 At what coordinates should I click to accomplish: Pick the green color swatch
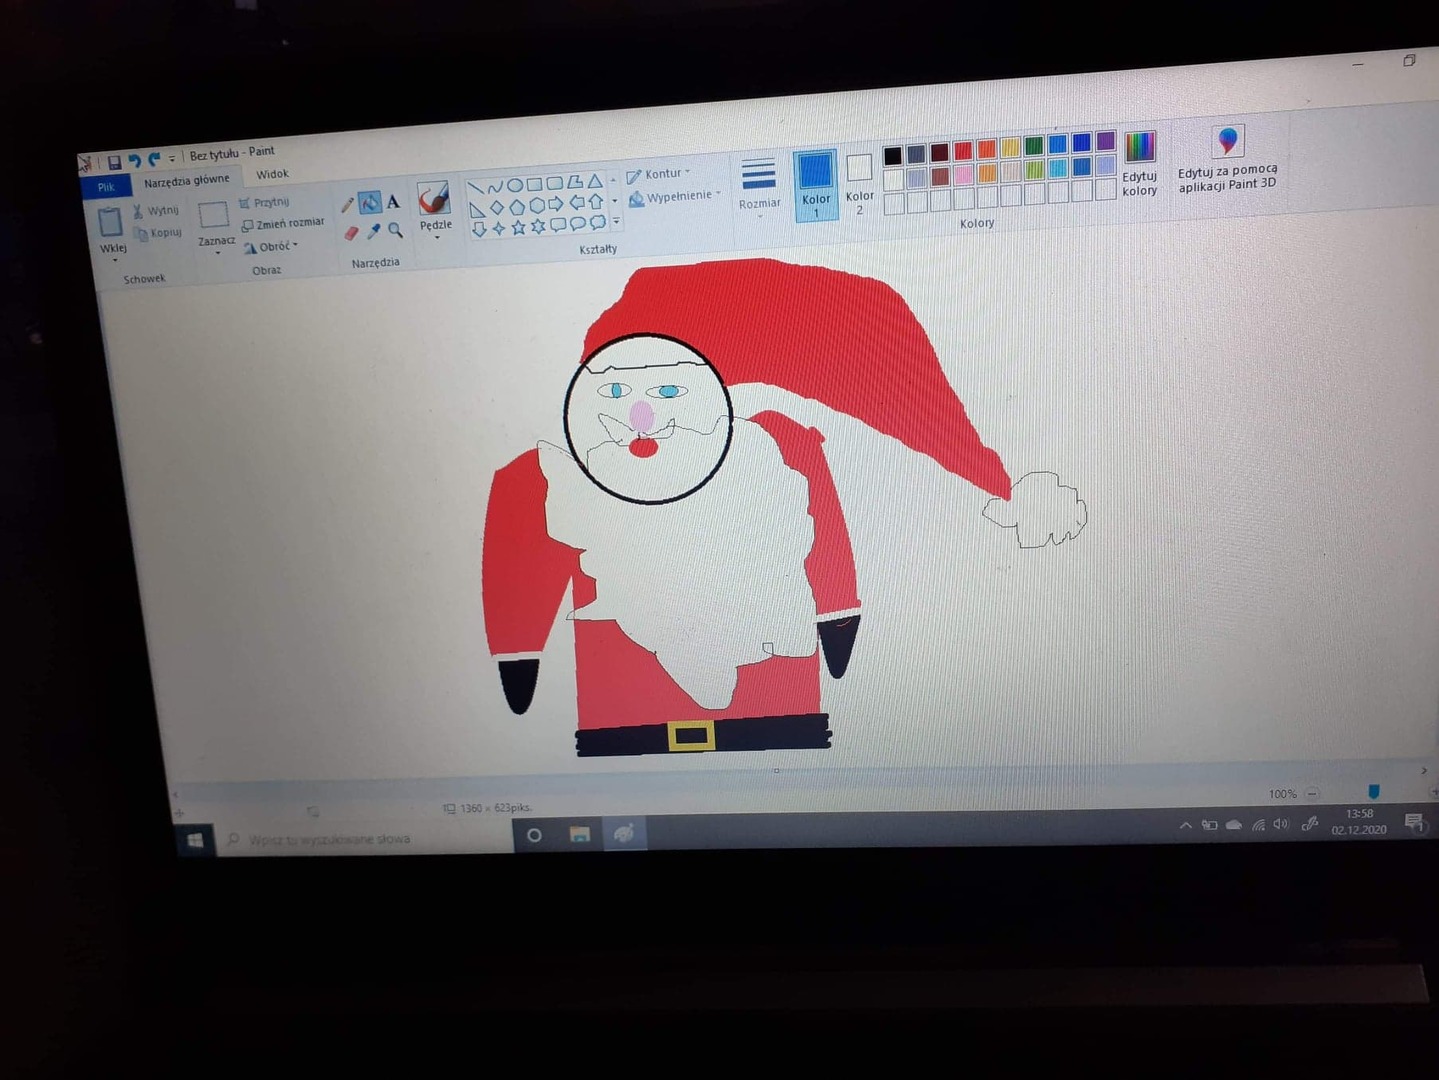tap(1033, 147)
